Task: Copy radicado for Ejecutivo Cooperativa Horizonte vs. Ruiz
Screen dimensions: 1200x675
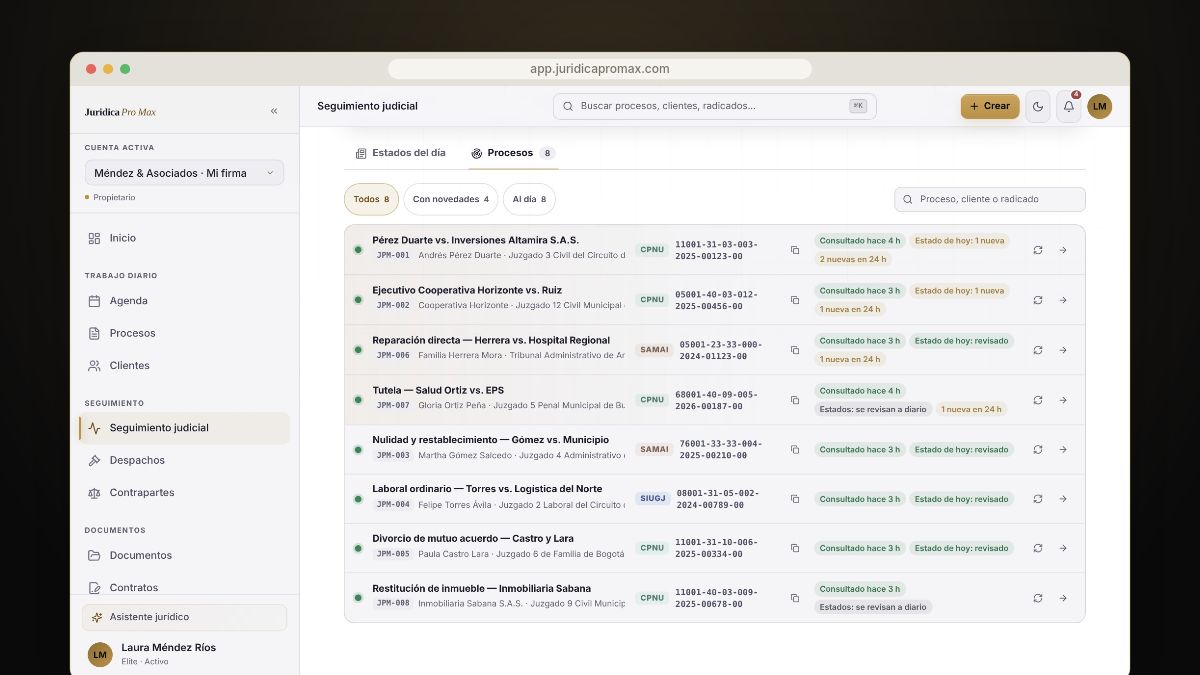Action: [795, 300]
